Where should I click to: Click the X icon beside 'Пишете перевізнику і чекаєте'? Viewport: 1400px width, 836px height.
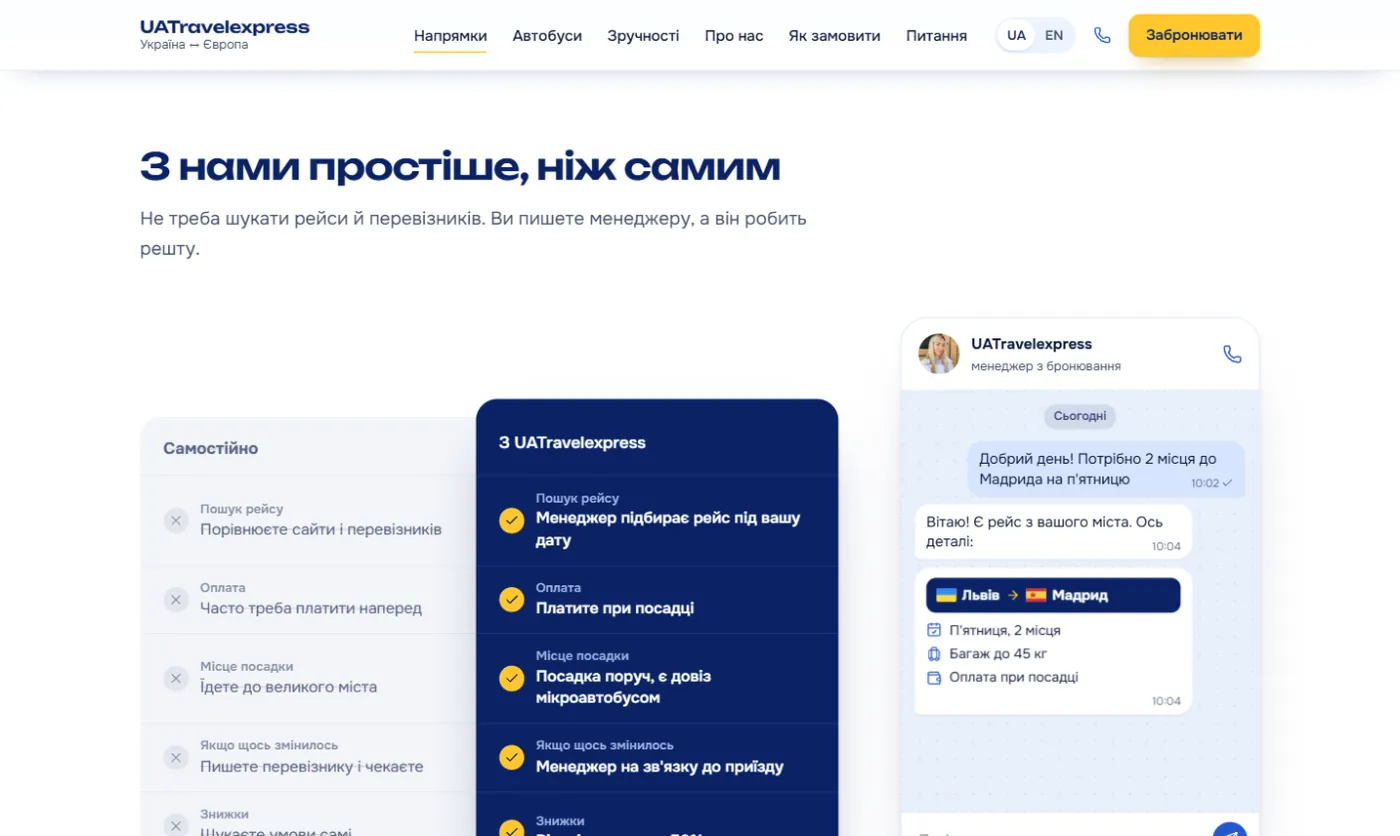pos(176,757)
